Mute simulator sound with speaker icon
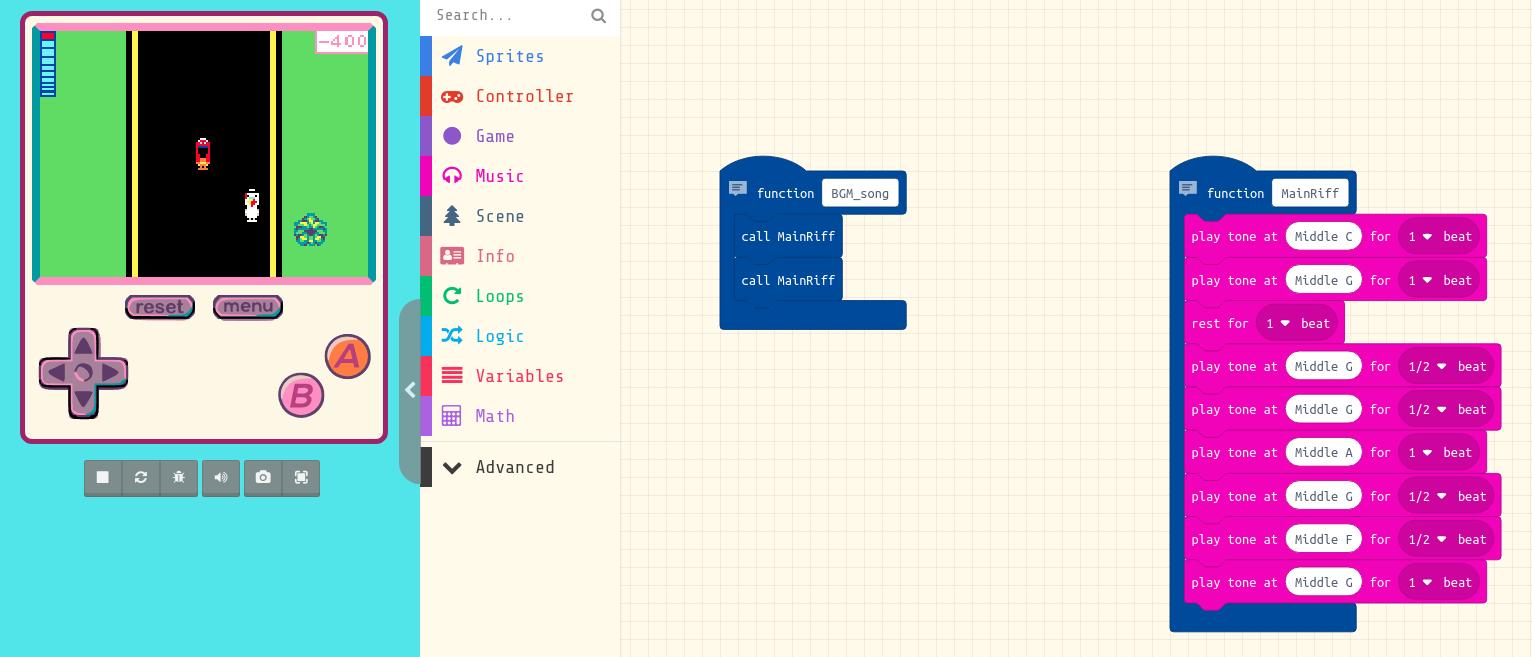 click(x=221, y=478)
